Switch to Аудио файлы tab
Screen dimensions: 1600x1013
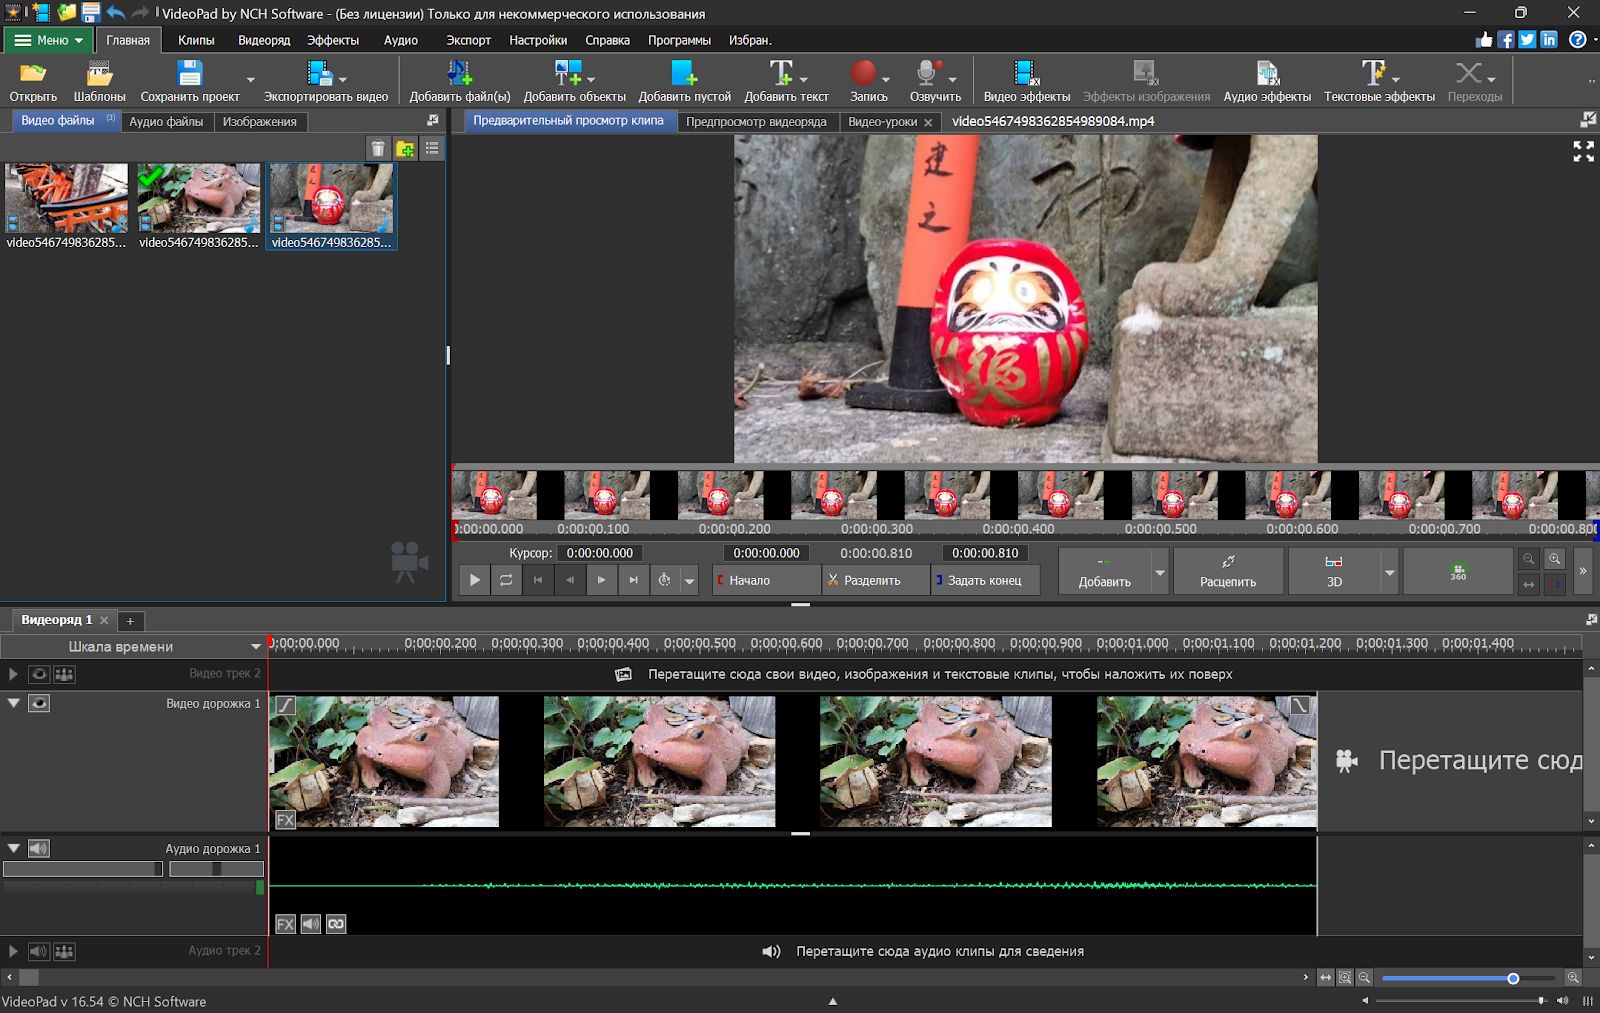[166, 121]
